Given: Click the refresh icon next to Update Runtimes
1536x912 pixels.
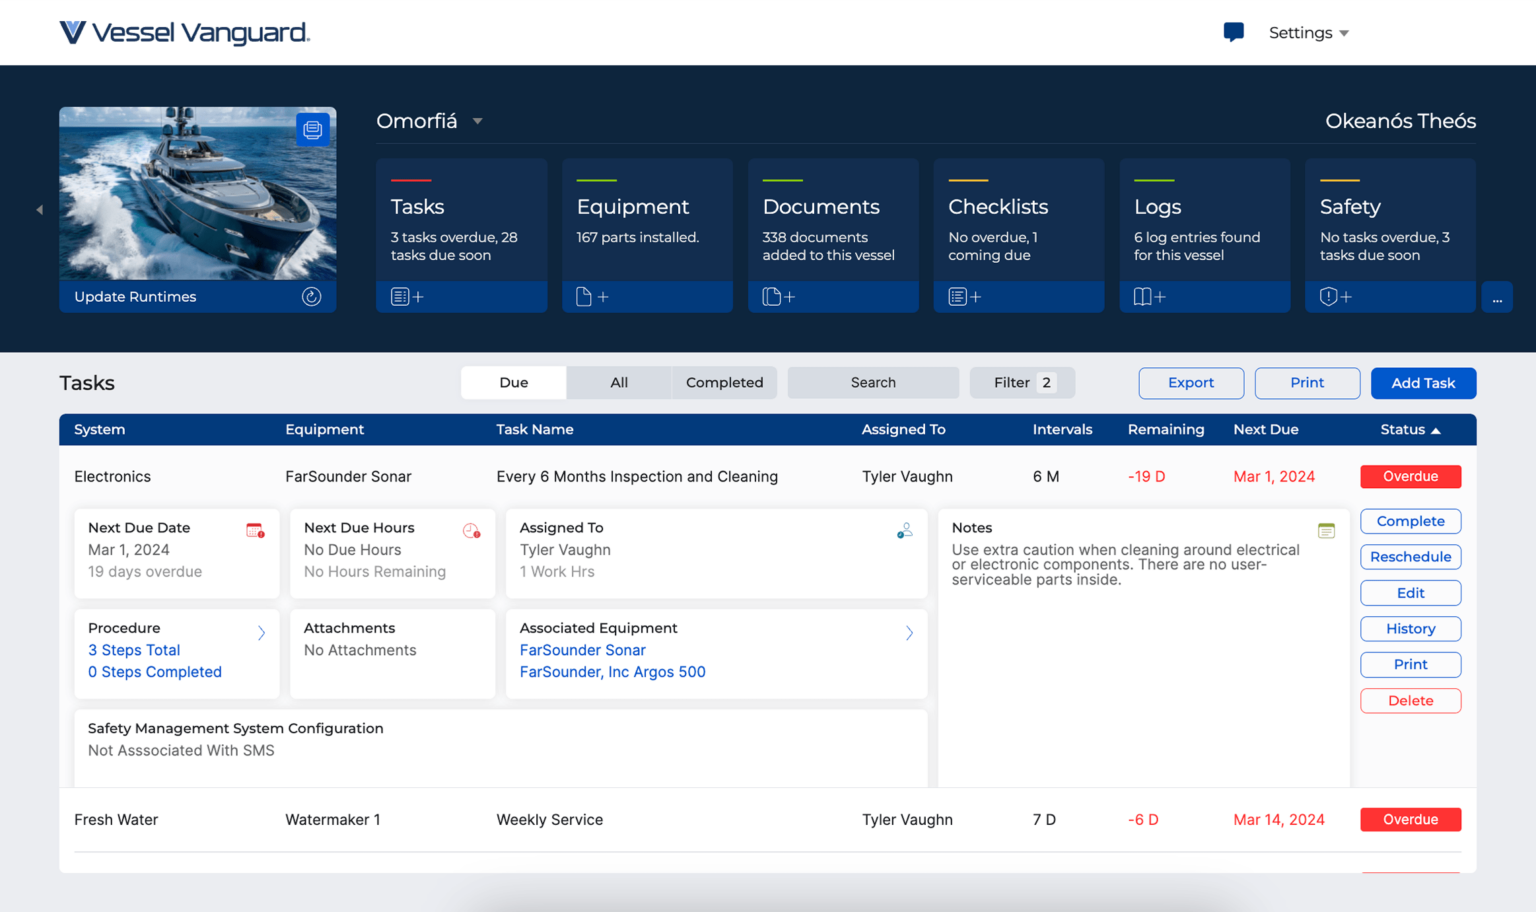Looking at the screenshot, I should point(311,296).
